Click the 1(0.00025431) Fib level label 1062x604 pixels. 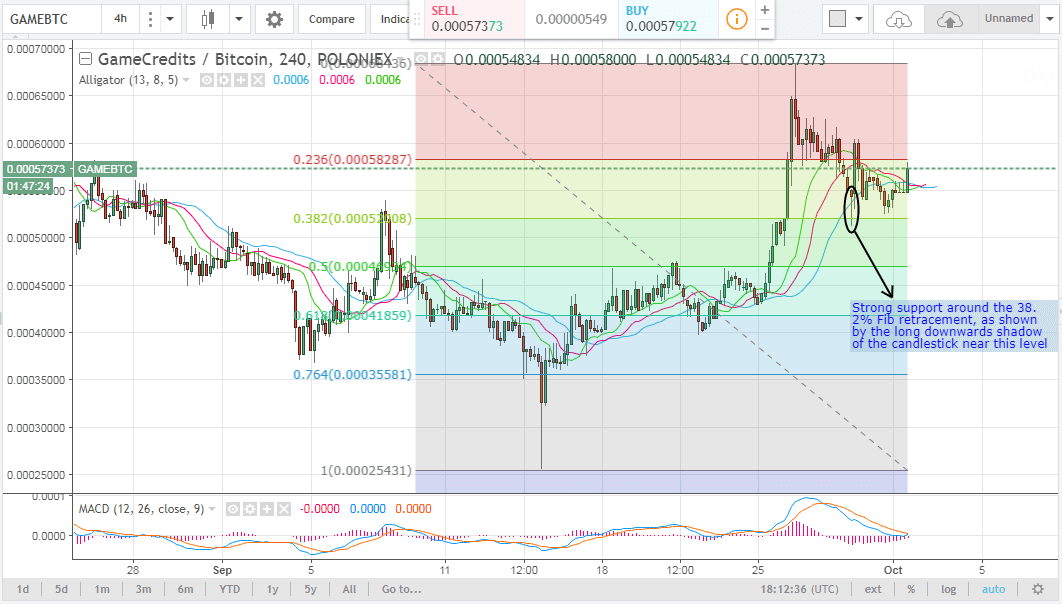click(x=366, y=471)
